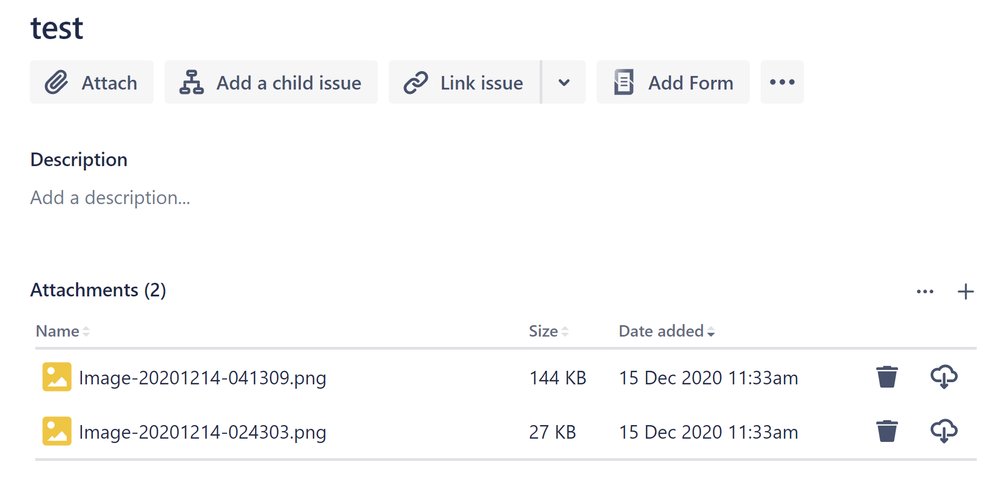Click the Add a description field
Screen dimensions: 999x494
click(x=110, y=198)
